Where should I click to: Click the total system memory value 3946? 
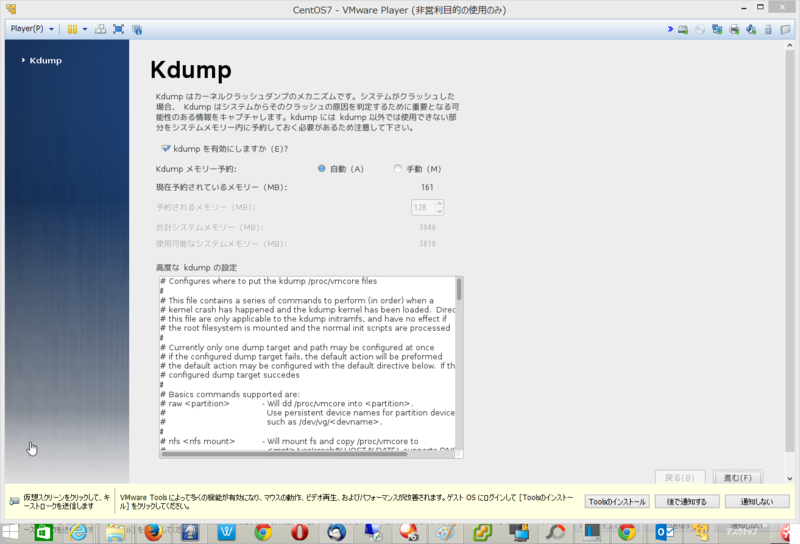click(428, 227)
